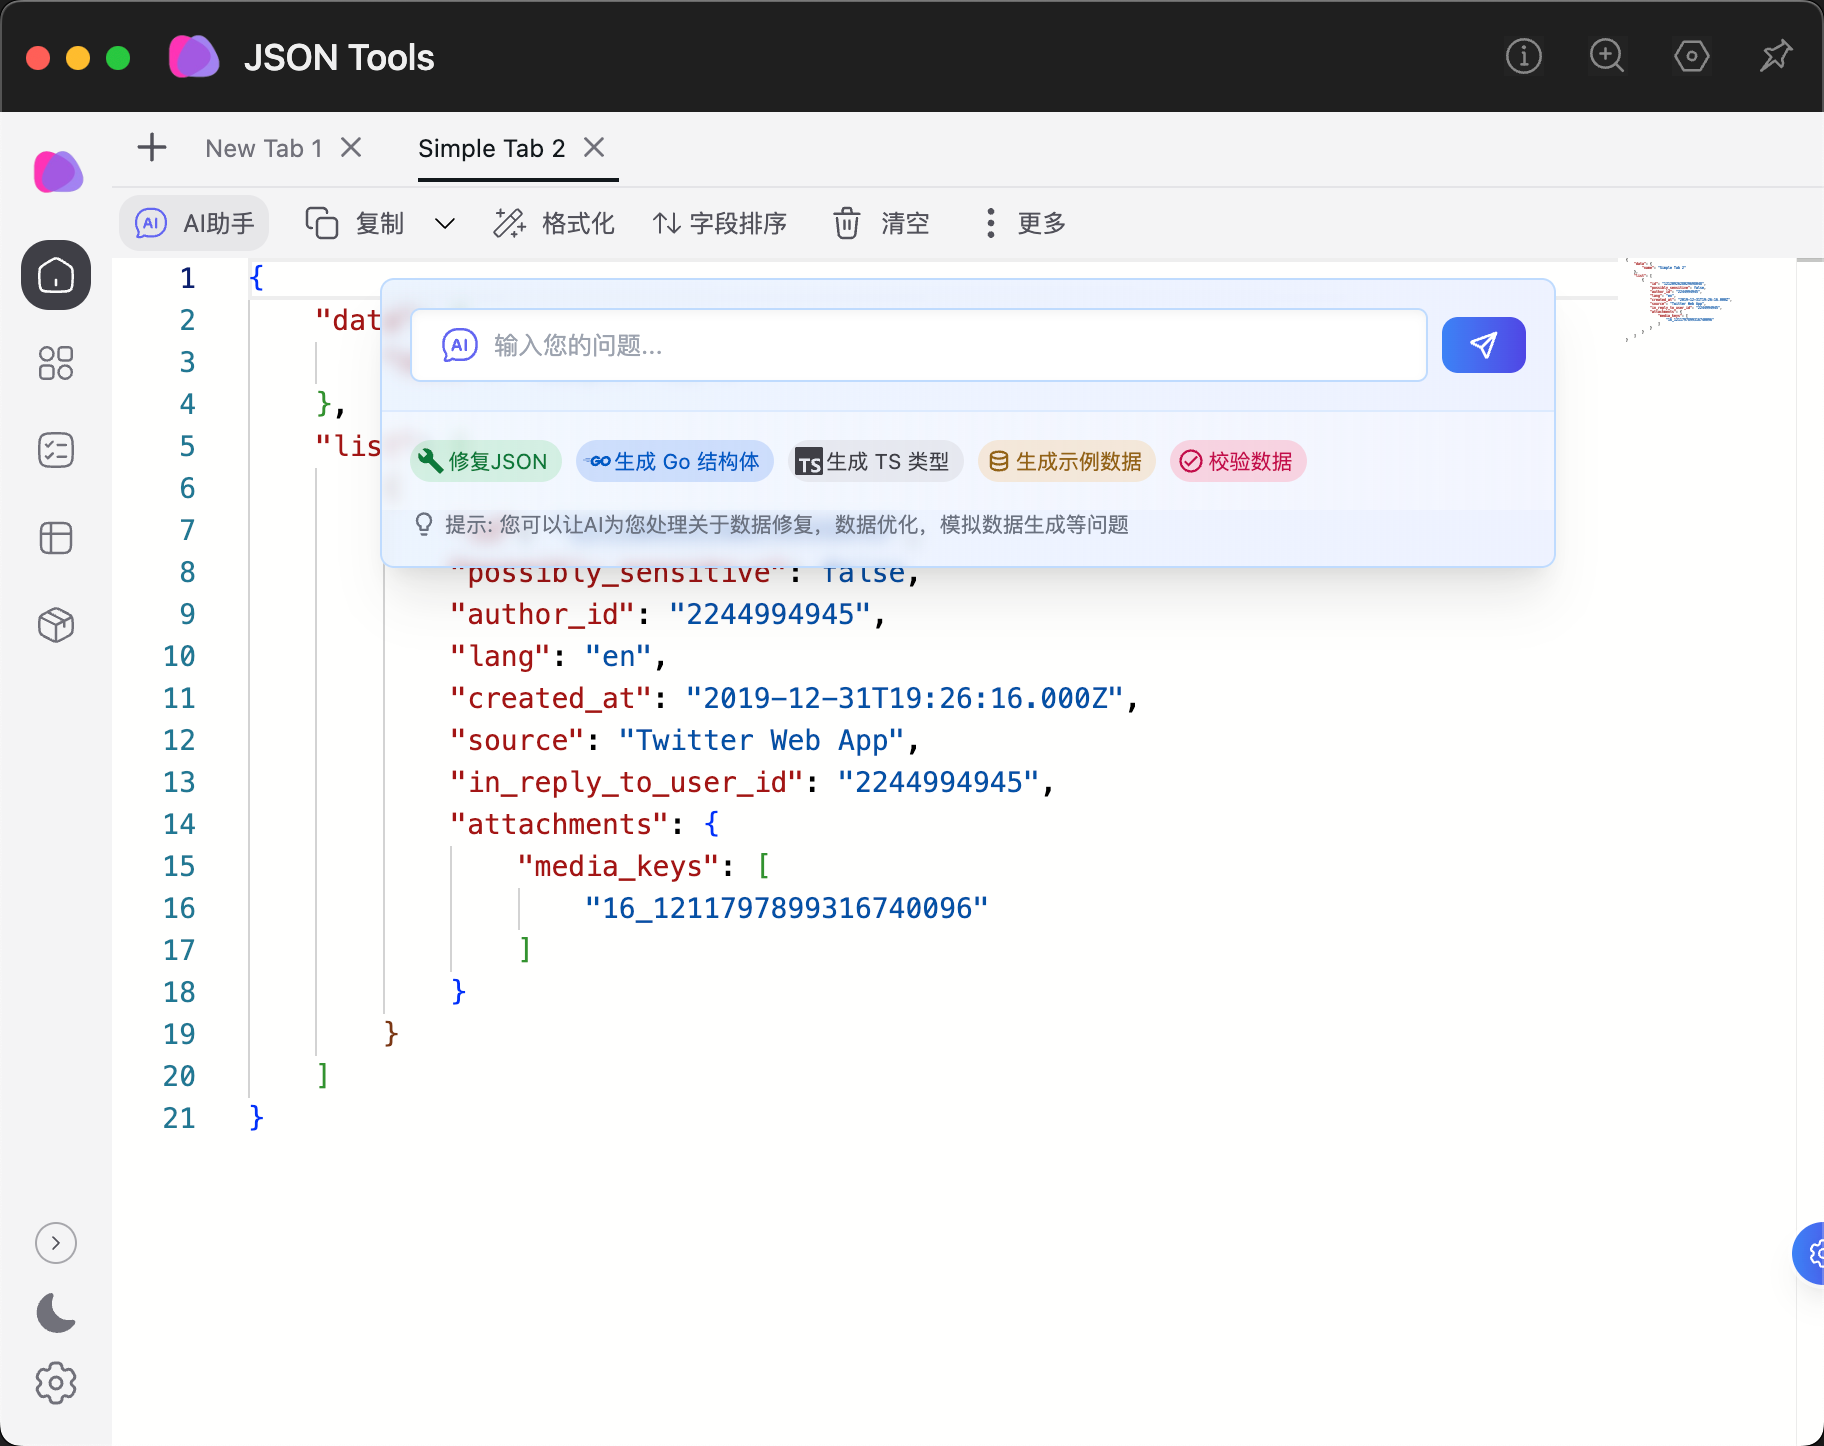This screenshot has width=1824, height=1446.
Task: Click the "2019-12-31T19:26:16.000Z" timestamp value
Action: [906, 698]
